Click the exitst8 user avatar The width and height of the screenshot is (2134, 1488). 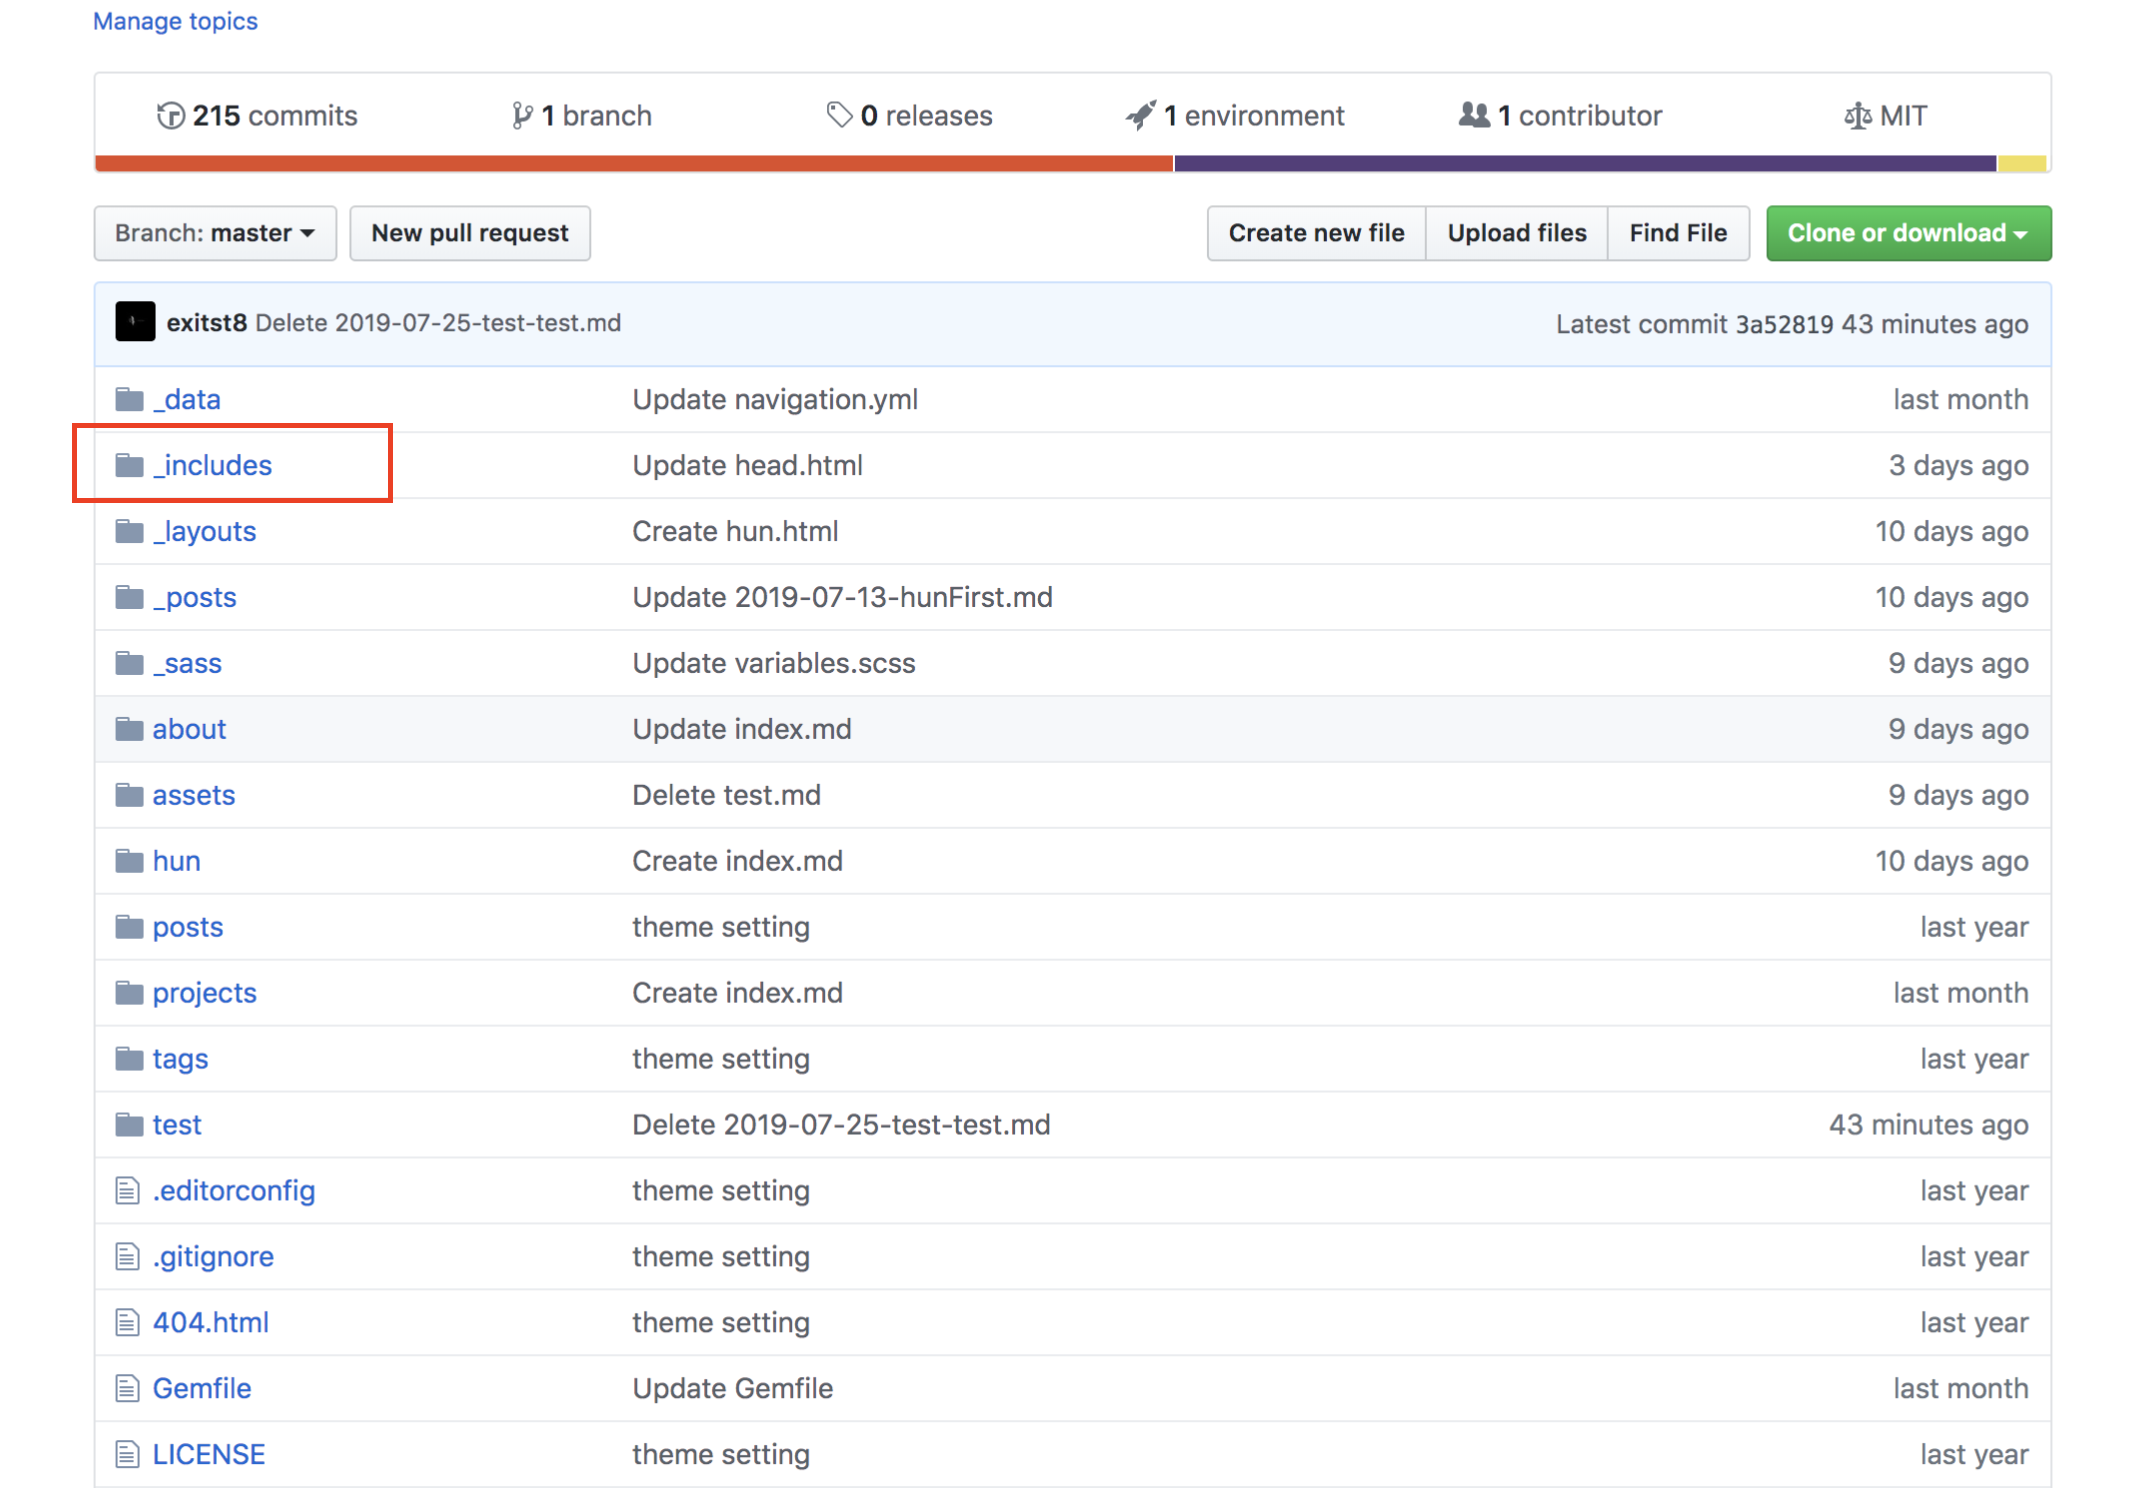(135, 323)
